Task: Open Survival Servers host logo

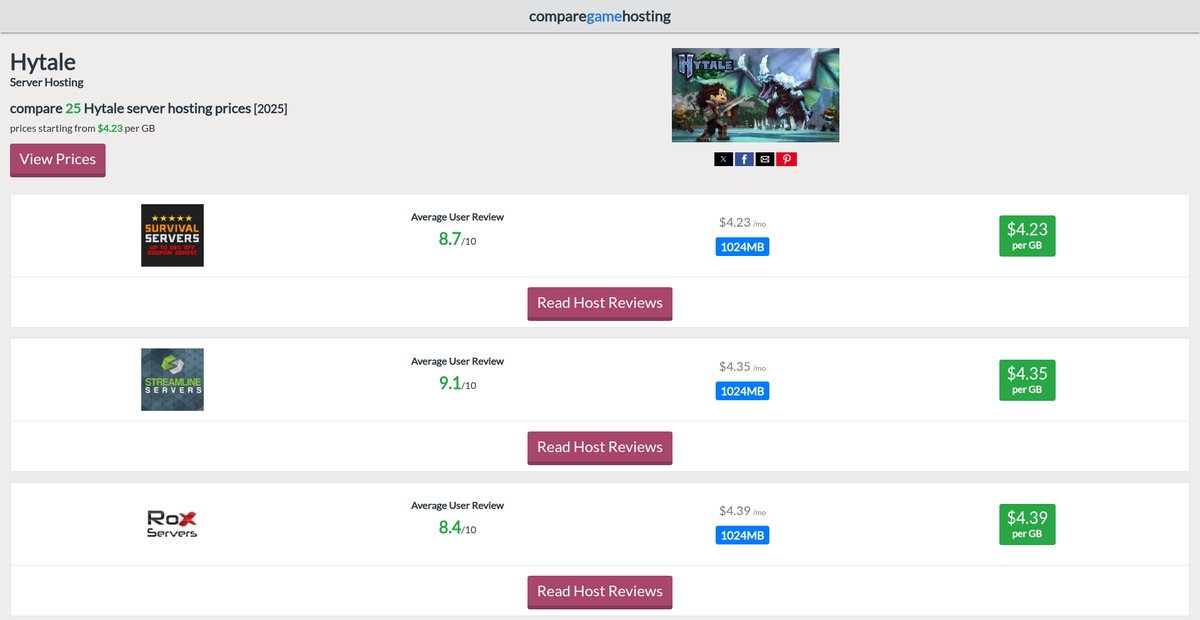Action: click(172, 235)
